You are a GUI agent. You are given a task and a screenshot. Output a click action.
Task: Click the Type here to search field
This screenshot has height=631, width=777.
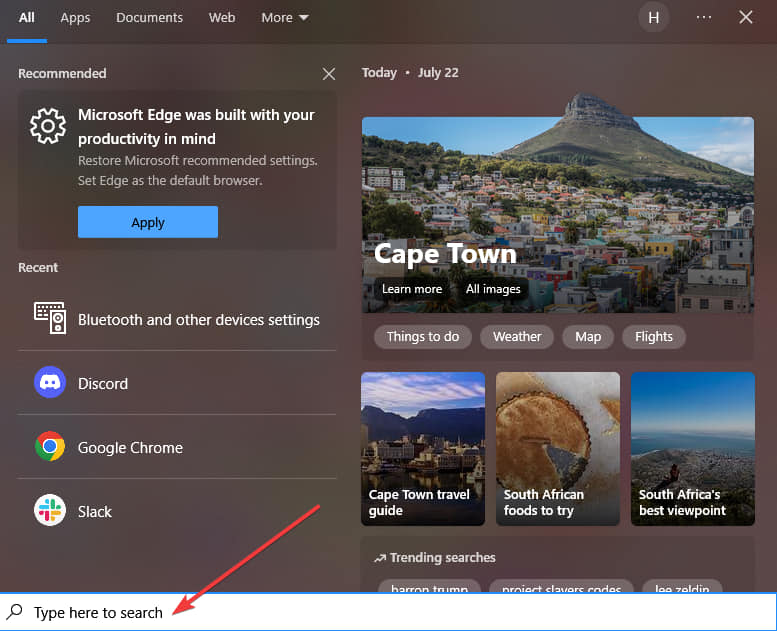[x=388, y=612]
